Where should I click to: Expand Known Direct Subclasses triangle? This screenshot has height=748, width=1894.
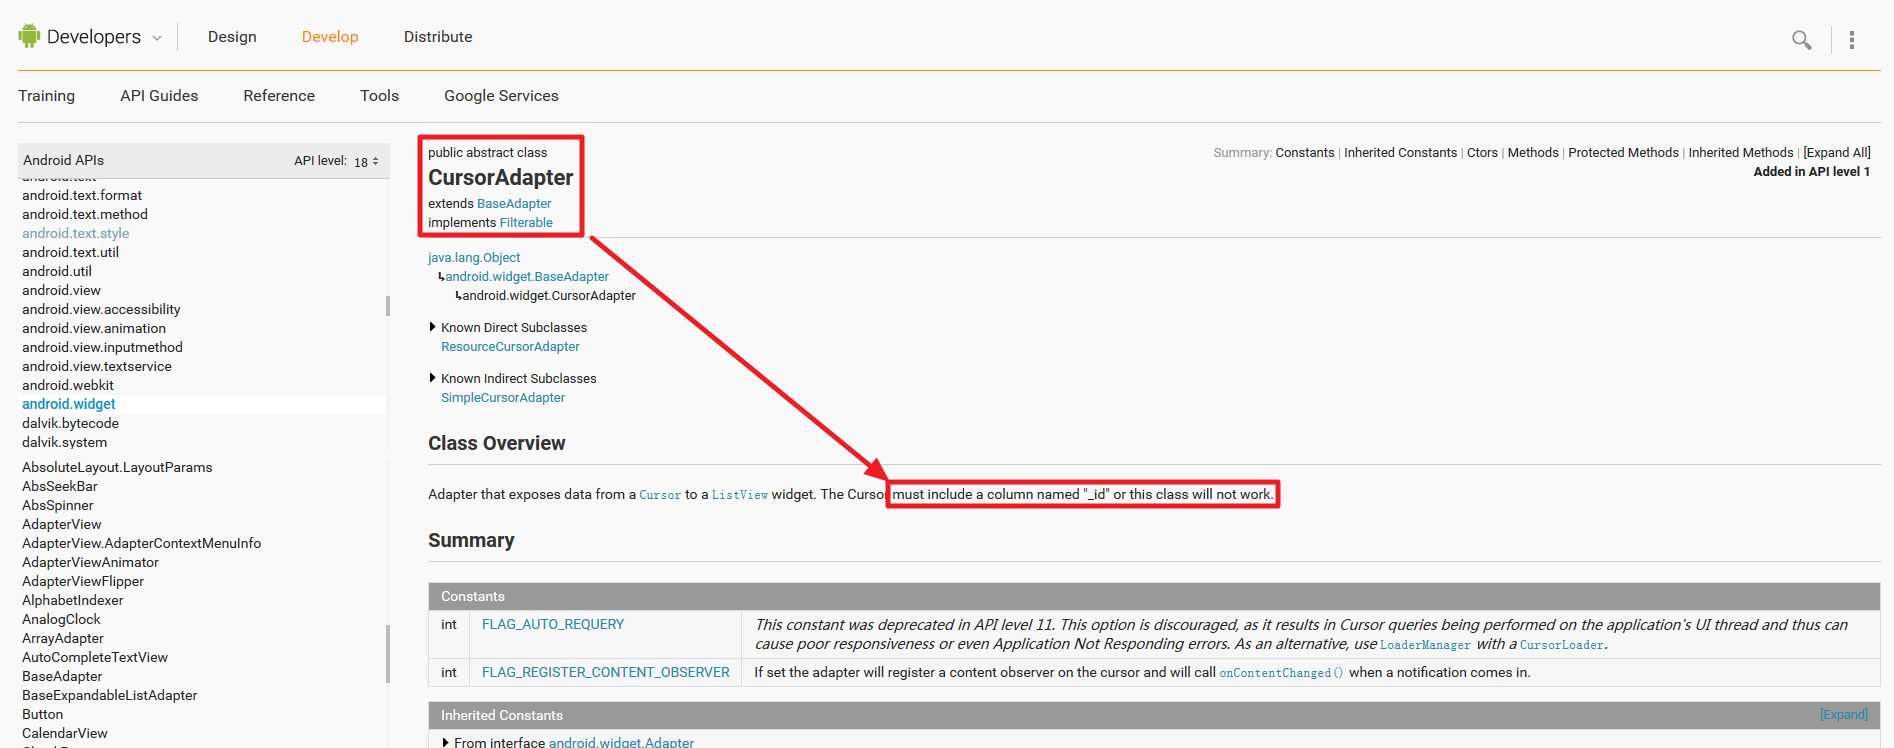[x=433, y=327]
